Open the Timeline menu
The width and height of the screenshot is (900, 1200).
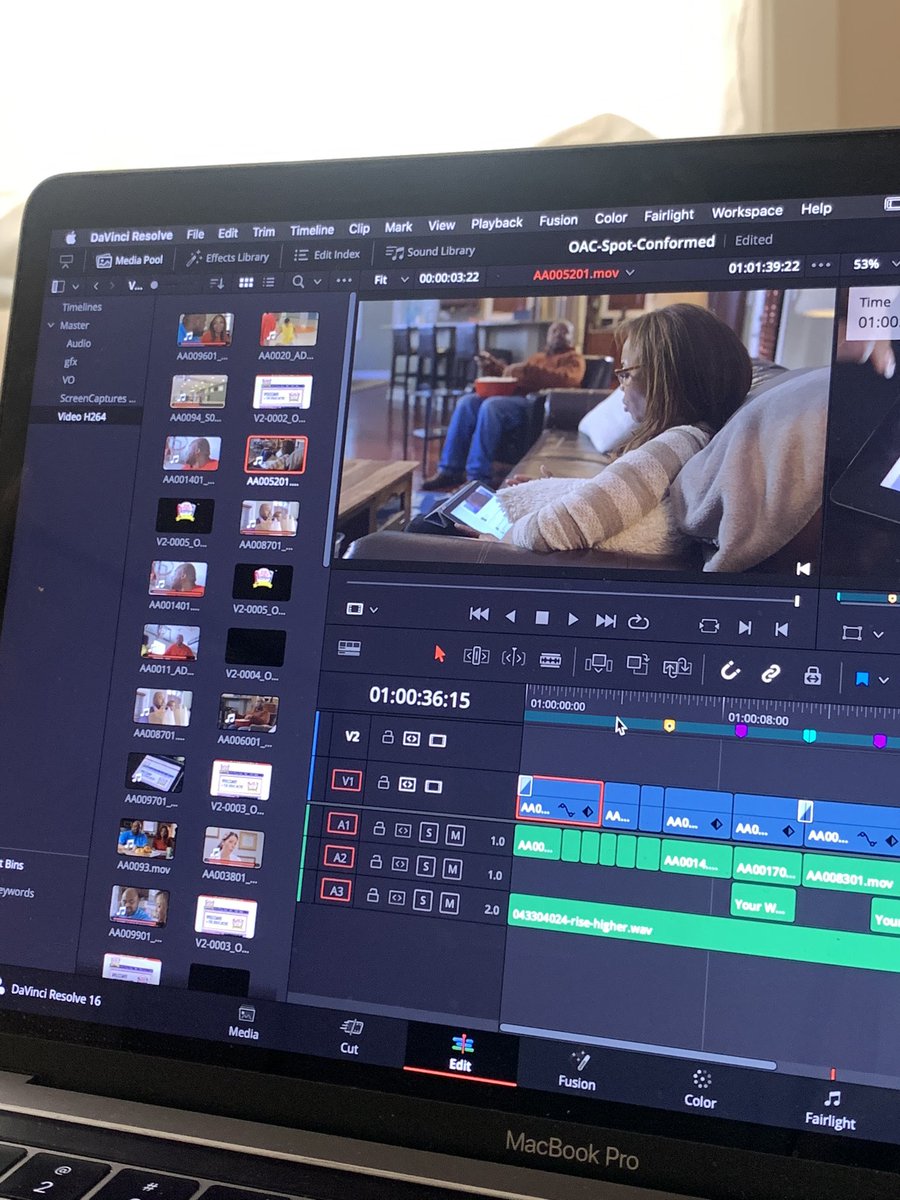tap(312, 230)
